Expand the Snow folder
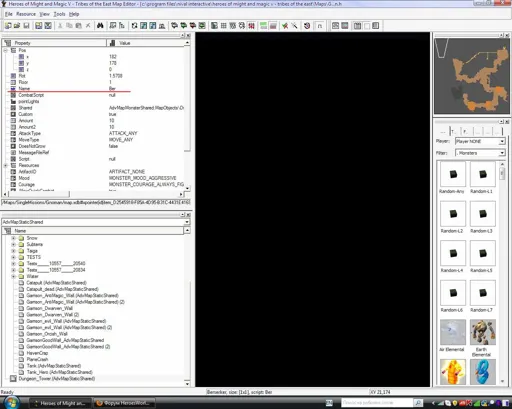 [13, 238]
